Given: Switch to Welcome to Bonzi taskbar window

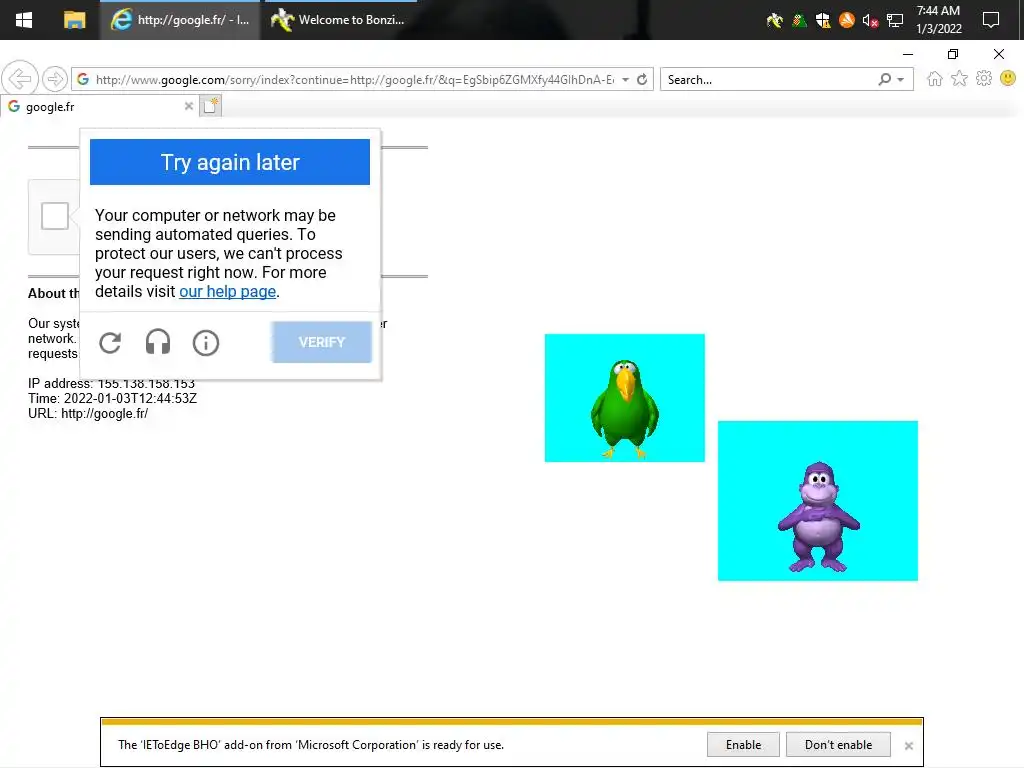Looking at the screenshot, I should point(339,20).
